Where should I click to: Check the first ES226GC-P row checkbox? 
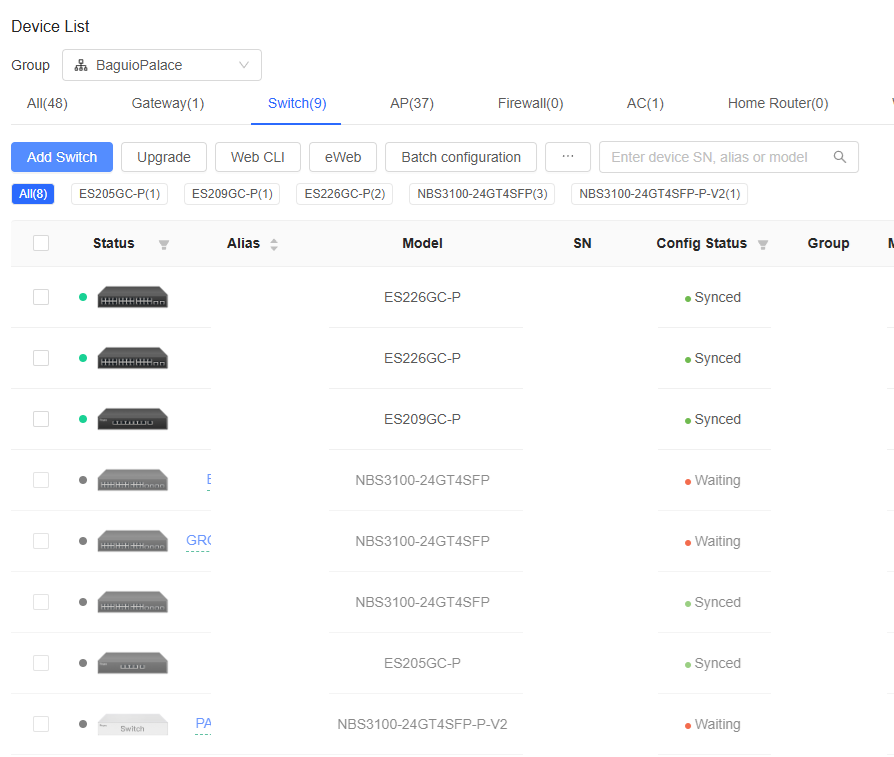(x=41, y=297)
